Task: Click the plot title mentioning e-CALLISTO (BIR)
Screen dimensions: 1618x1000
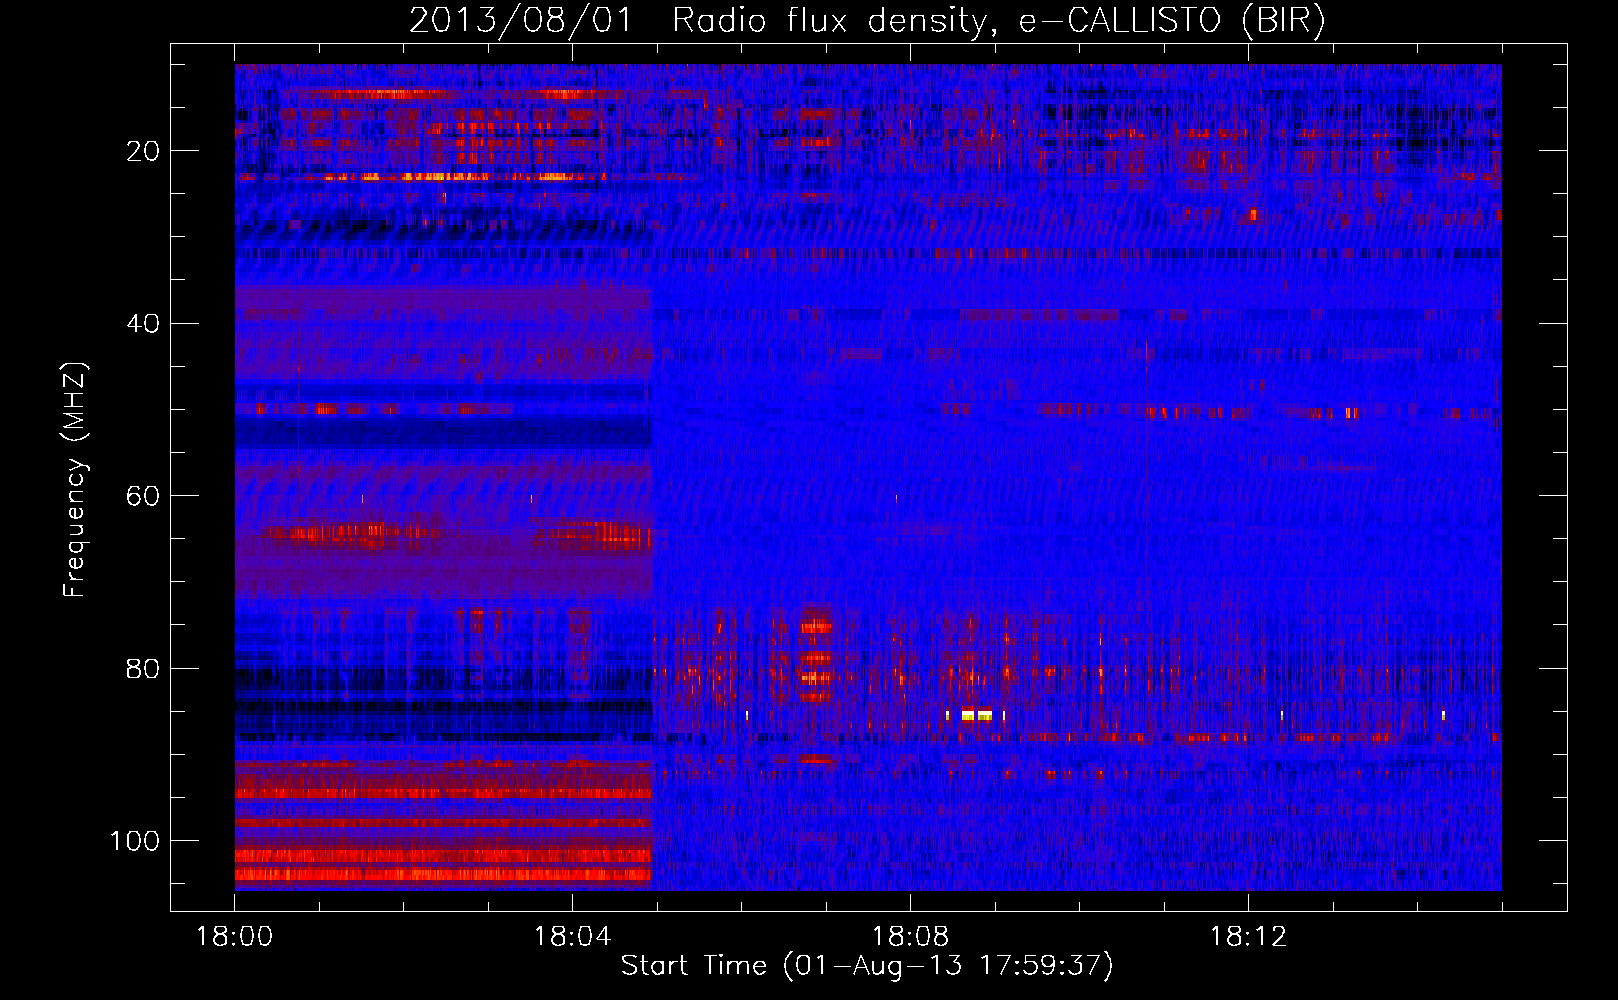Action: click(x=867, y=20)
